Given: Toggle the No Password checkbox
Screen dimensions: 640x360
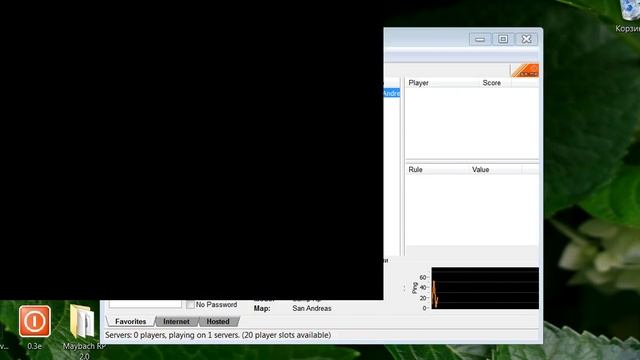Looking at the screenshot, I should pyautogui.click(x=190, y=304).
